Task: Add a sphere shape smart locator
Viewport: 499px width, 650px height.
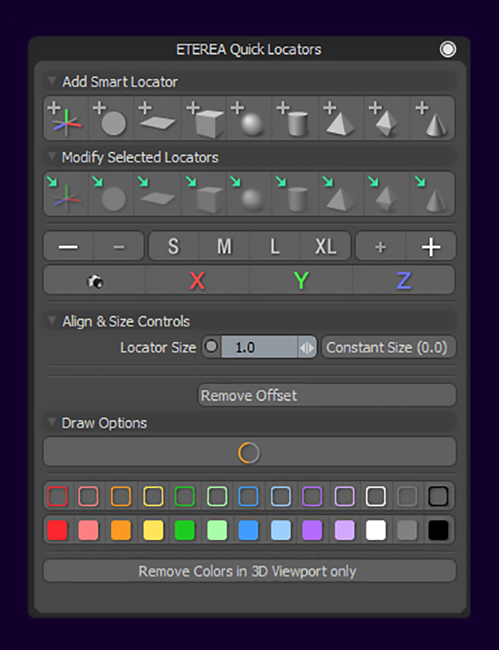Action: coord(249,119)
